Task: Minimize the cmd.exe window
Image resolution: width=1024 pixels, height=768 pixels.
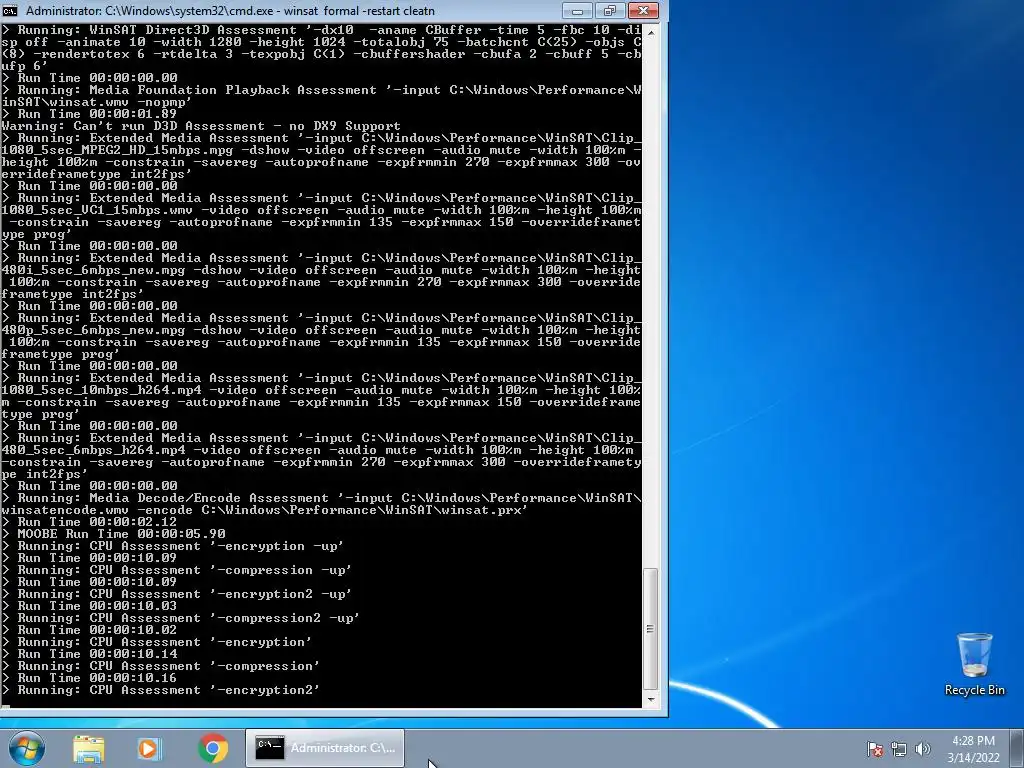Action: [577, 10]
